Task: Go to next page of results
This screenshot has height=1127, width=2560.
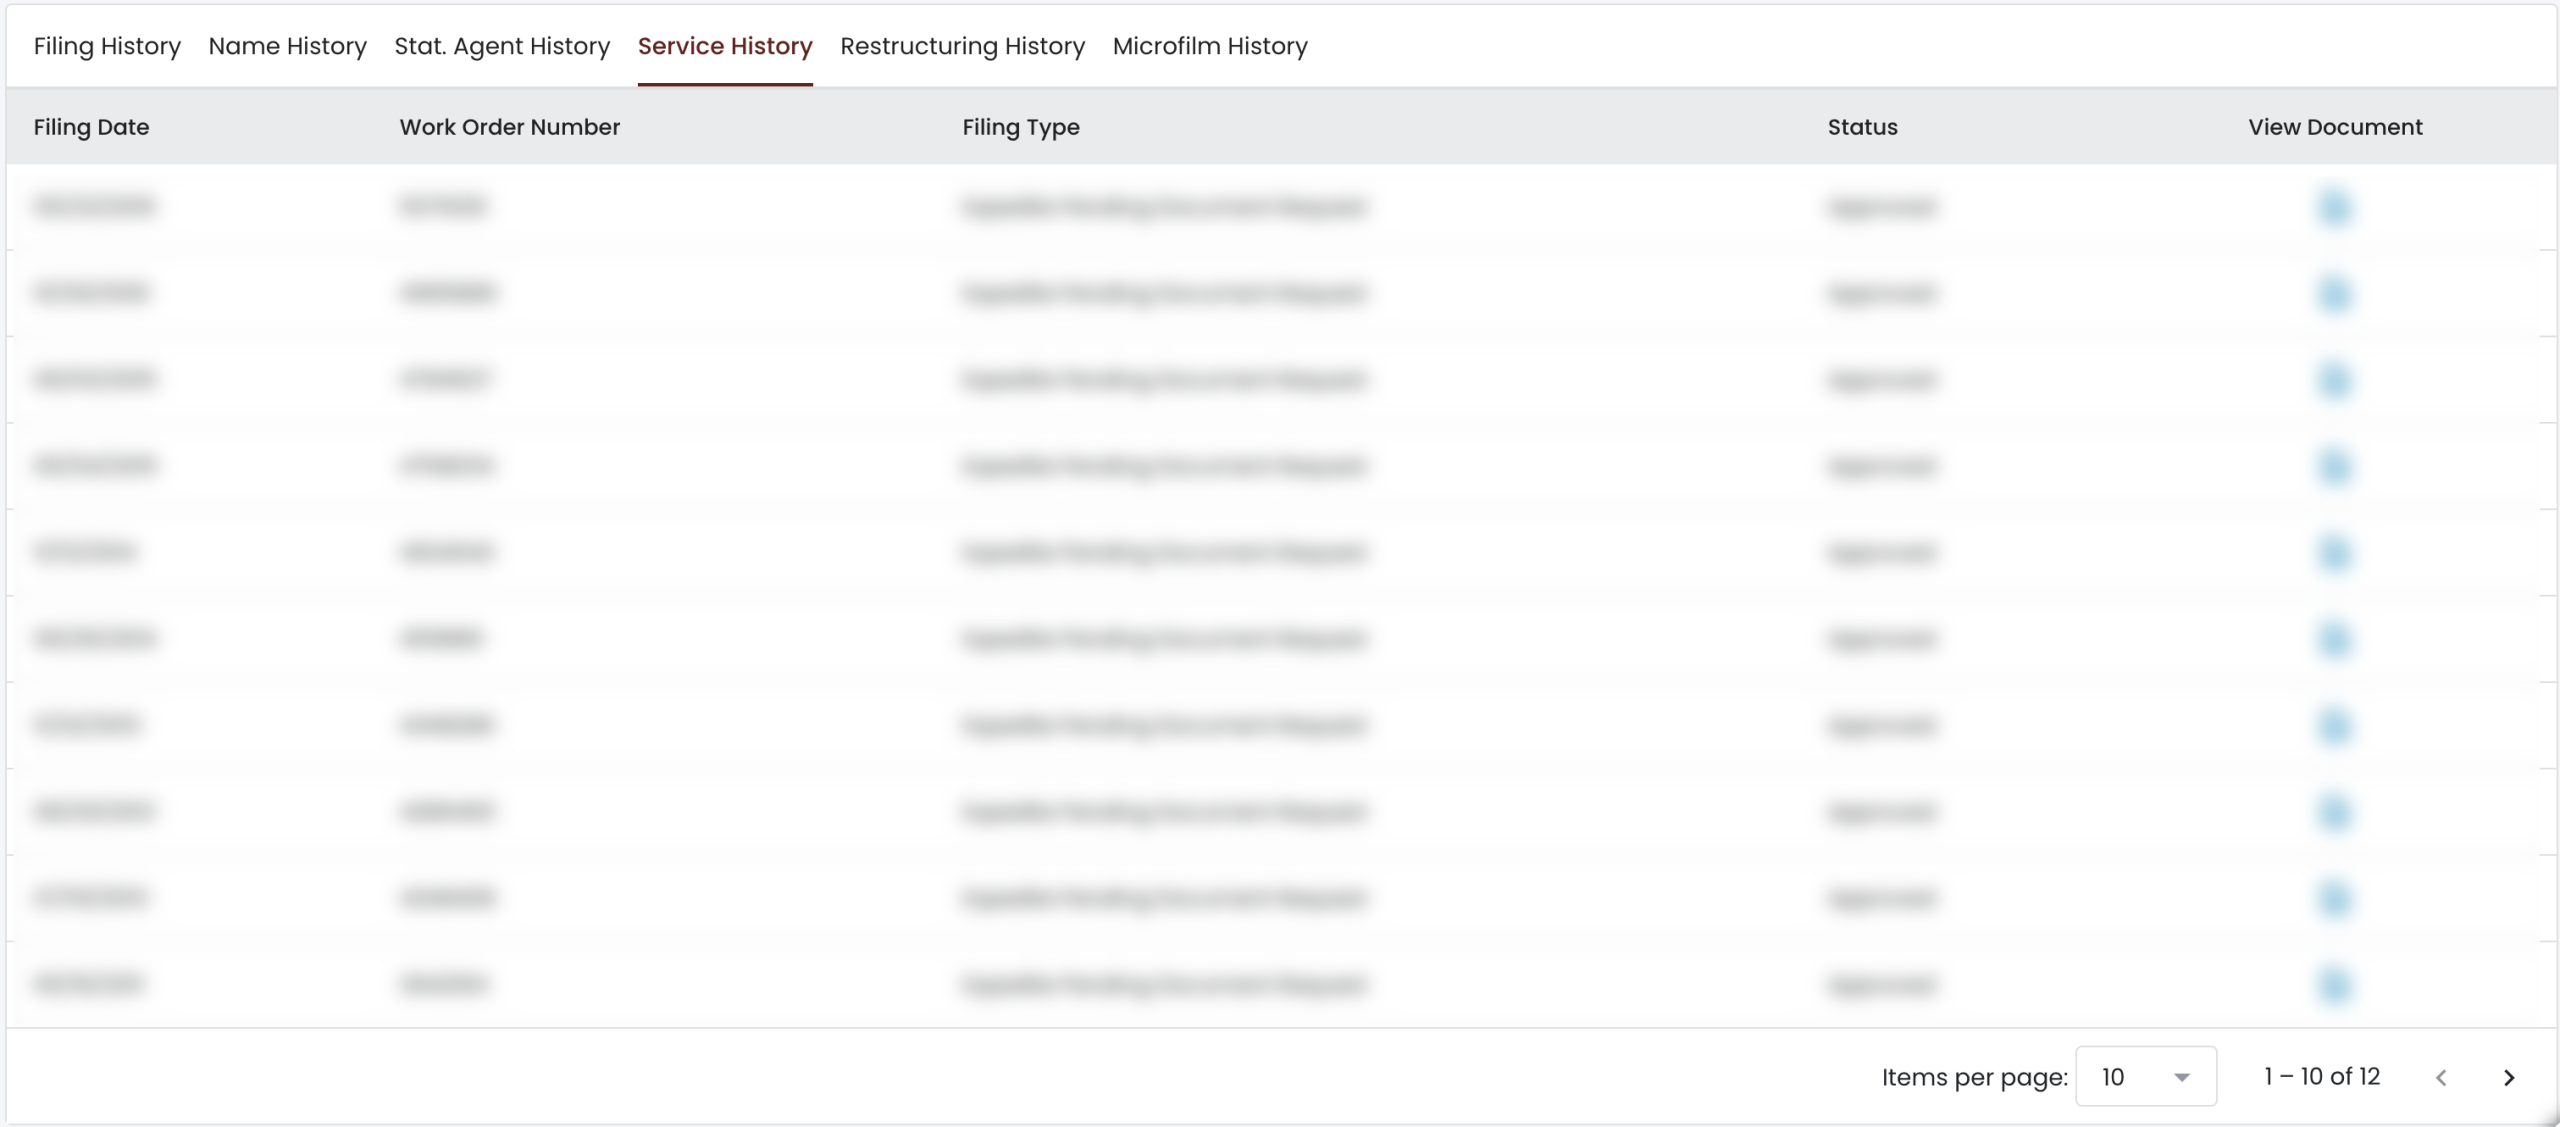Action: pyautogui.click(x=2508, y=1077)
